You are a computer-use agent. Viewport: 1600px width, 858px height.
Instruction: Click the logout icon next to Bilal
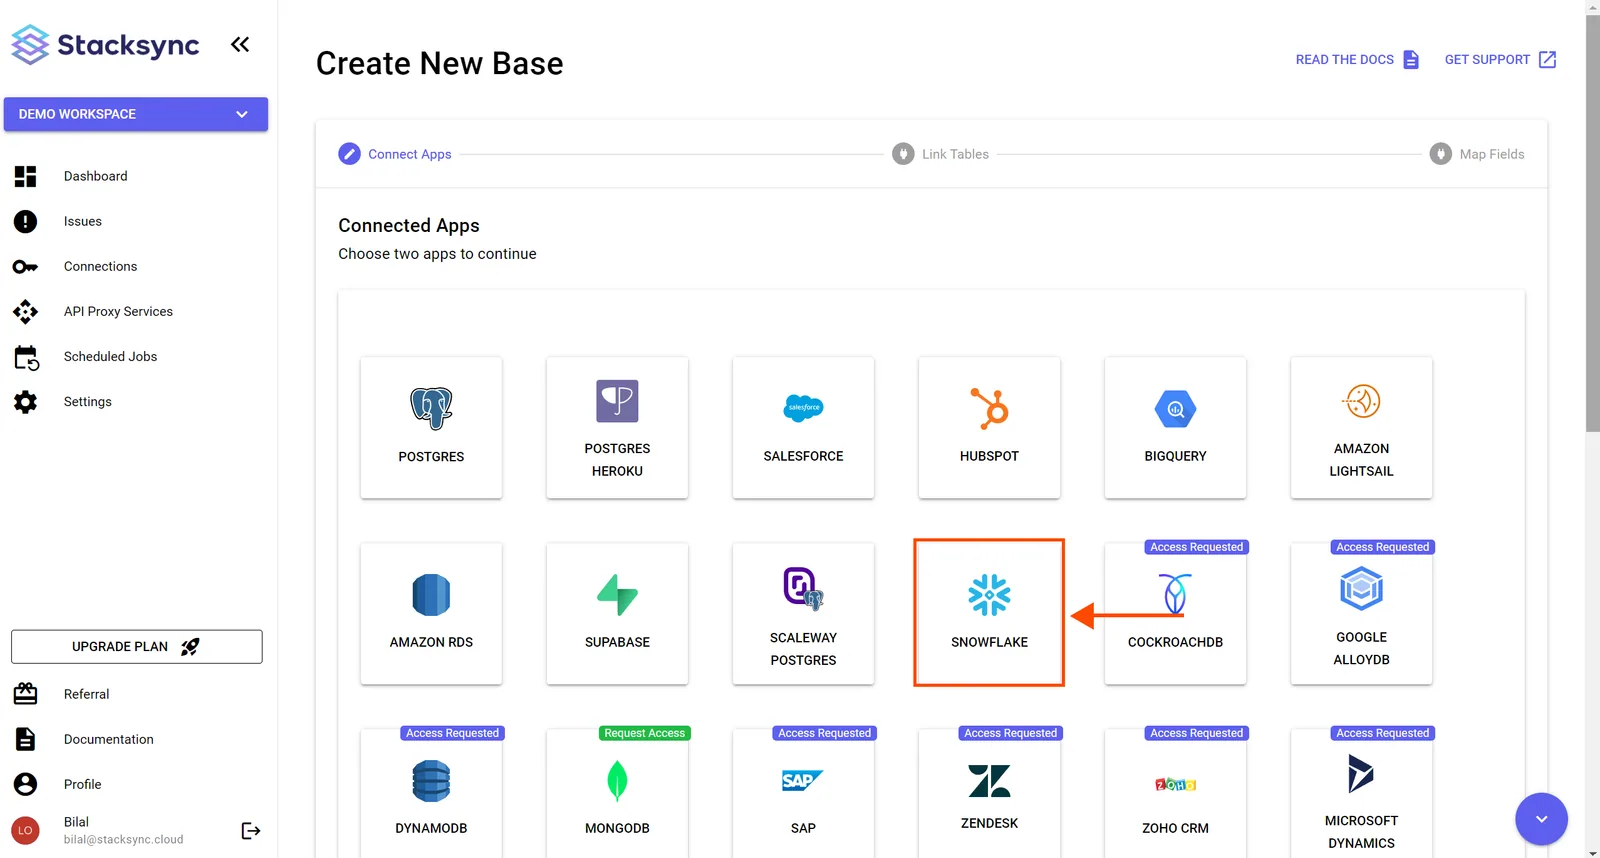(x=251, y=831)
